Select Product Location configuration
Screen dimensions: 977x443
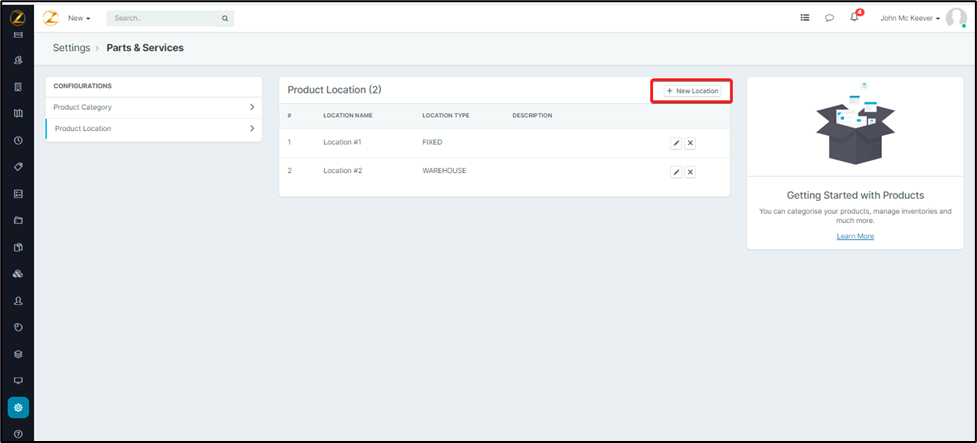point(83,128)
